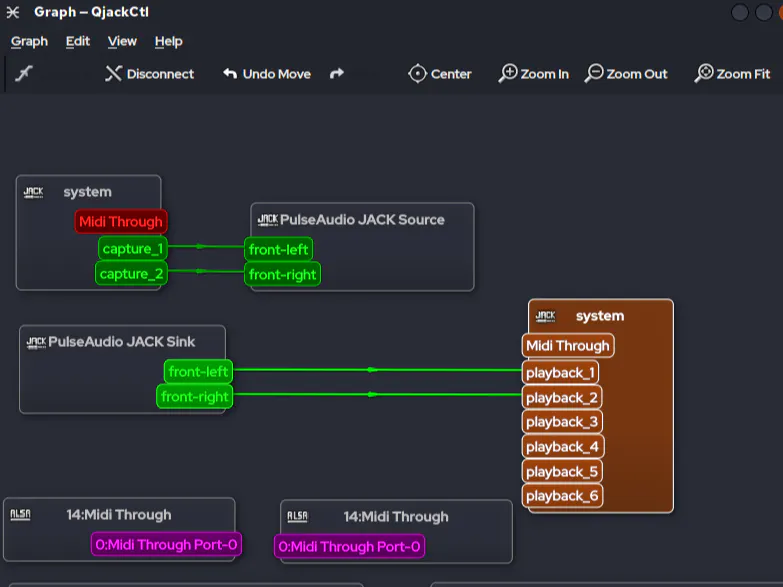Select the PulseAudio JACK Source node title

[362, 220]
